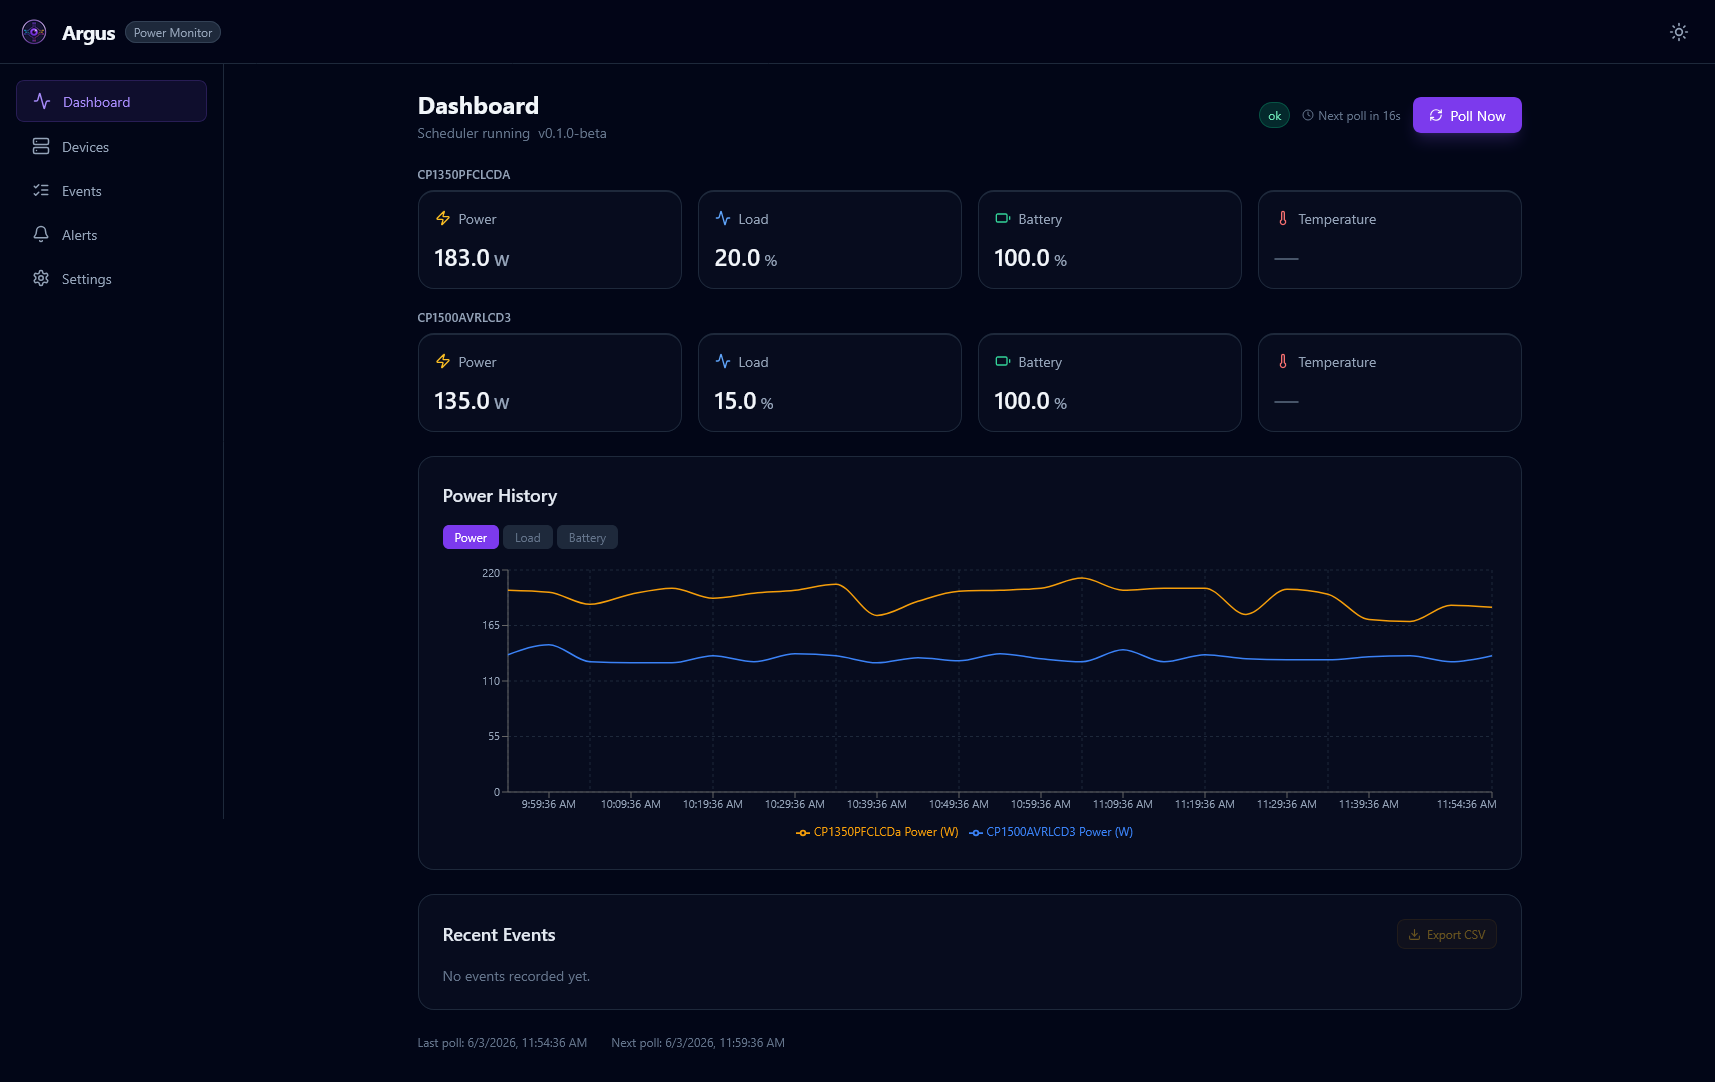1715x1082 pixels.
Task: Click the No events recorded yet message
Action: (517, 976)
